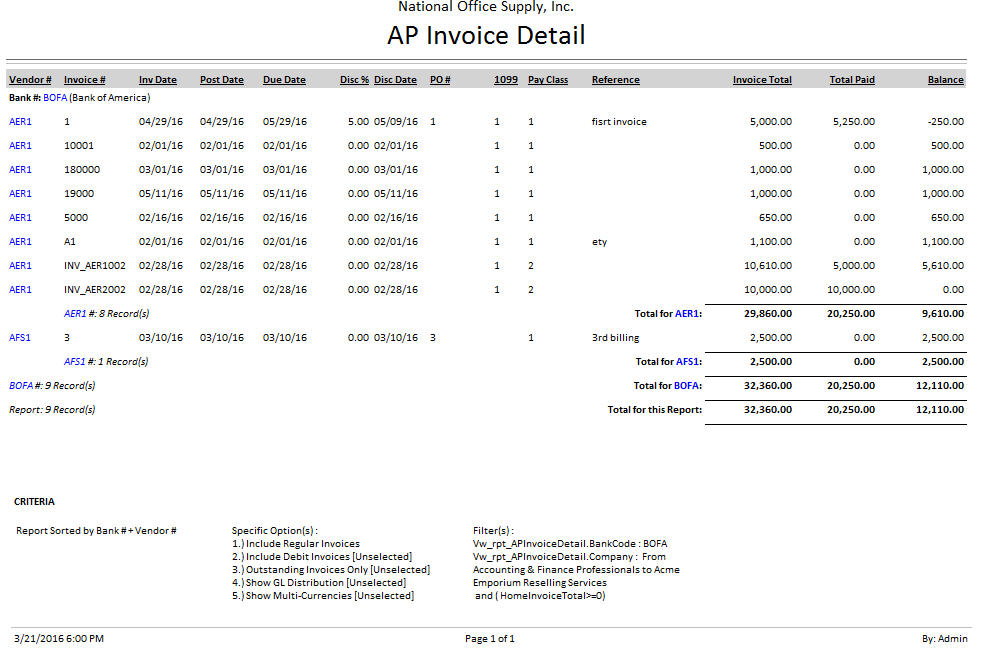Click the Invoice # column header

click(85, 80)
